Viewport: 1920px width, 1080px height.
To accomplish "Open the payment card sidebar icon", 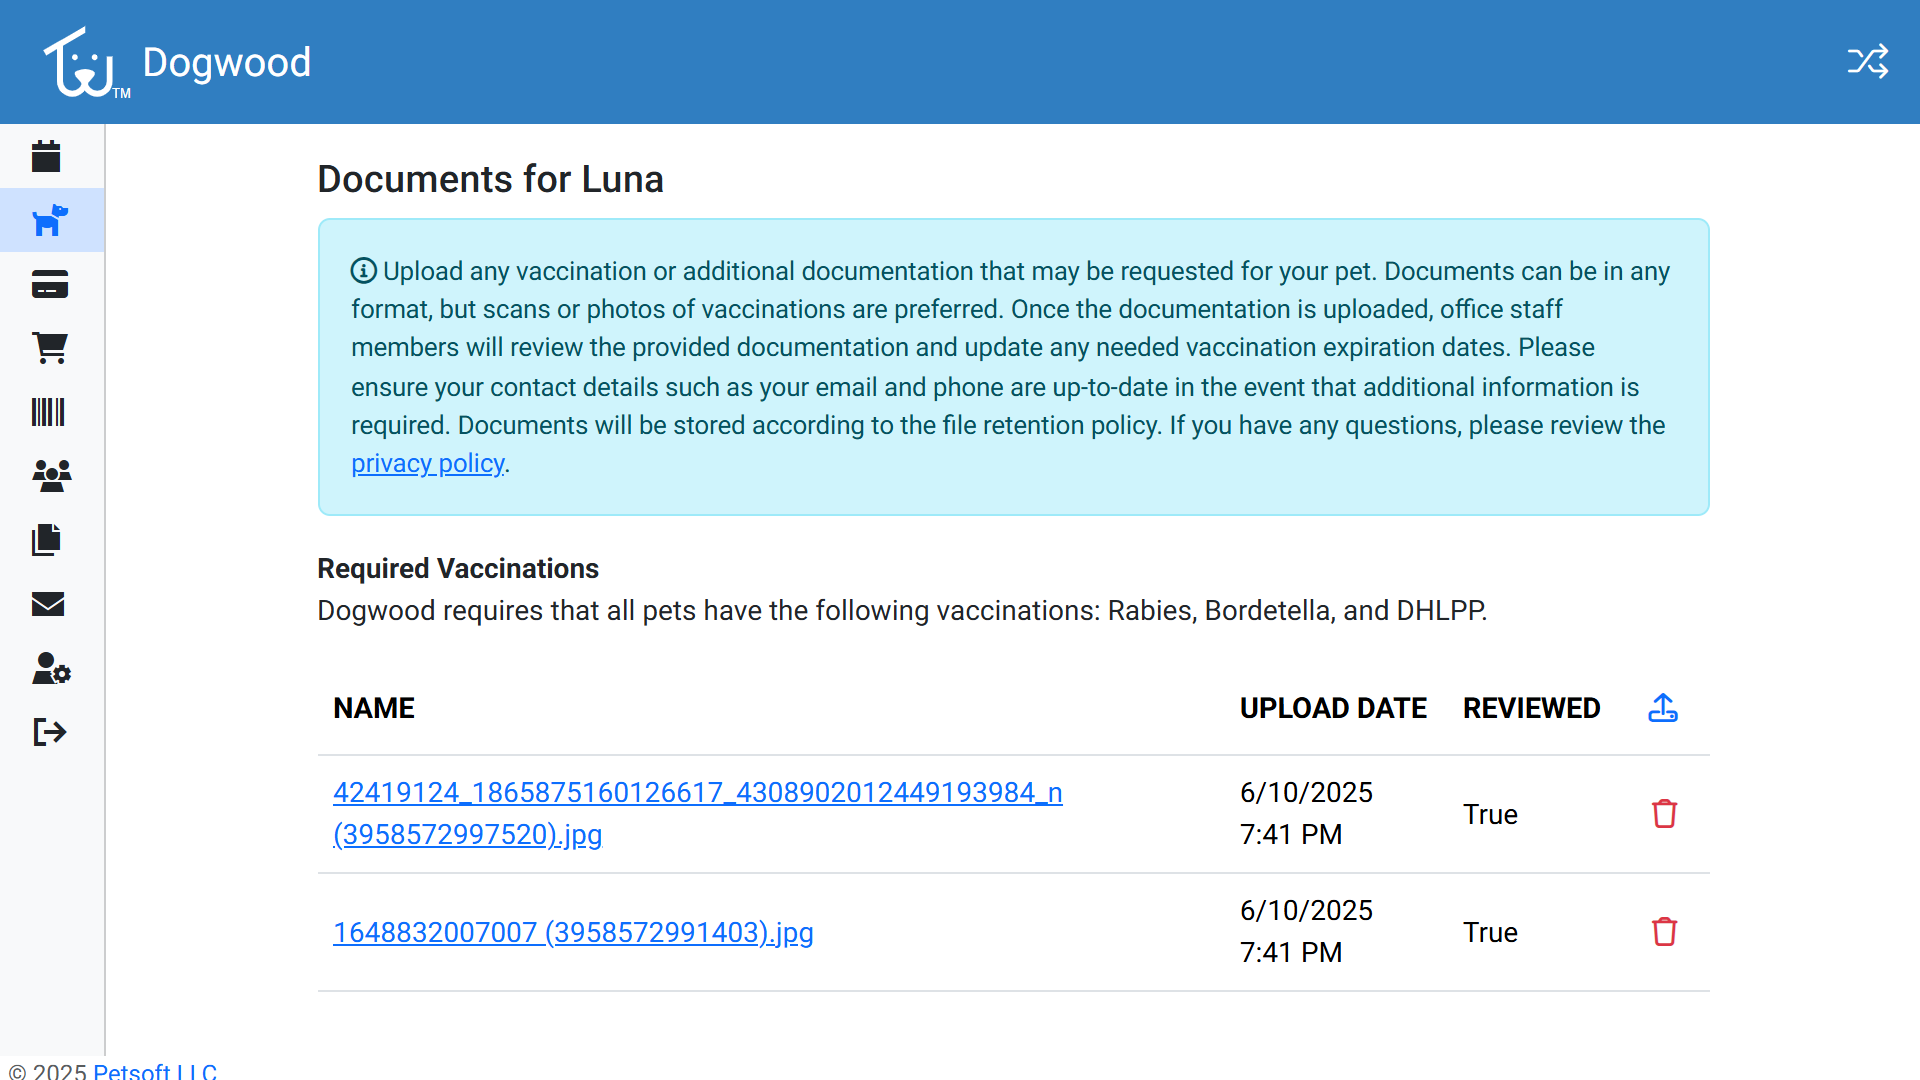I will 50,284.
